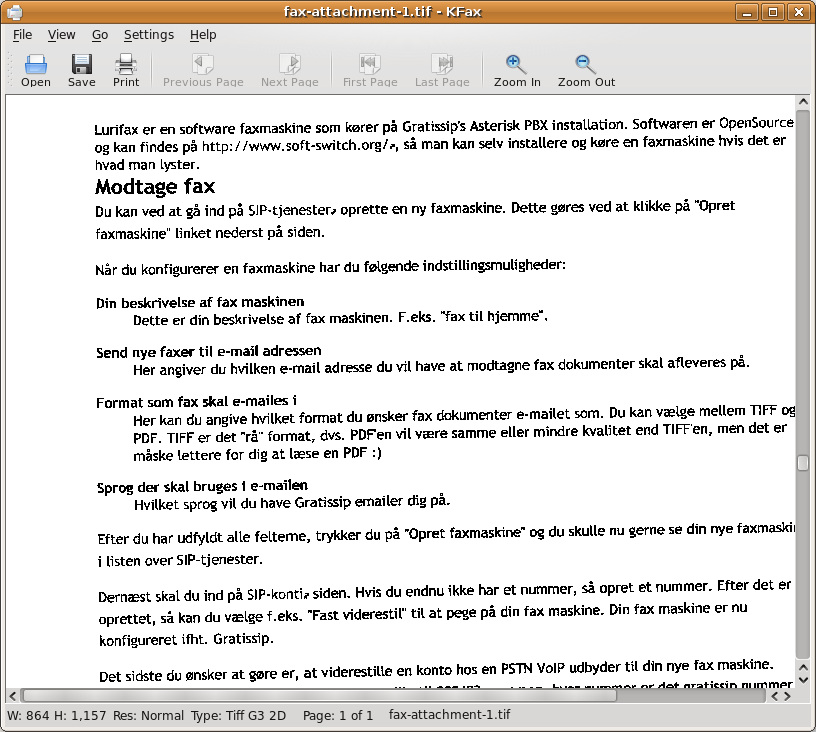Click status text 'W: 864 H: 1,157'
The height and width of the screenshot is (732, 816).
click(57, 715)
